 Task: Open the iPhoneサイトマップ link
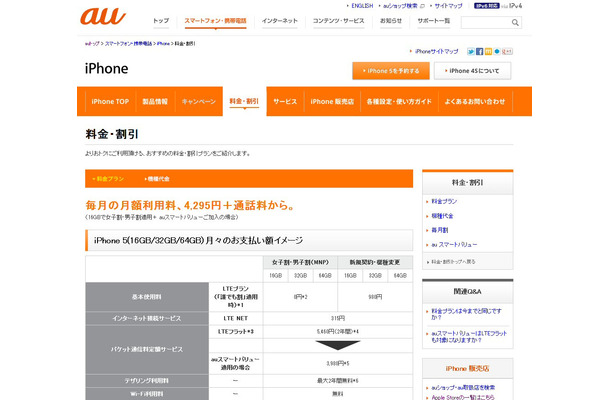436,51
